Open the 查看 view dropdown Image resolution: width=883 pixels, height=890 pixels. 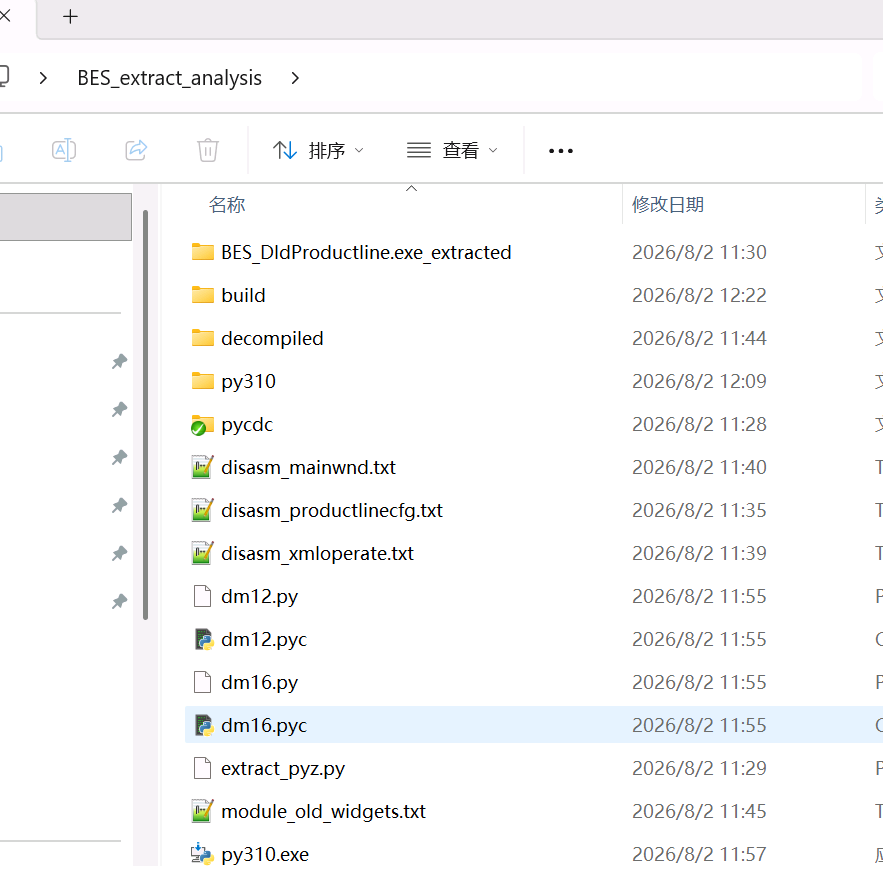(452, 151)
